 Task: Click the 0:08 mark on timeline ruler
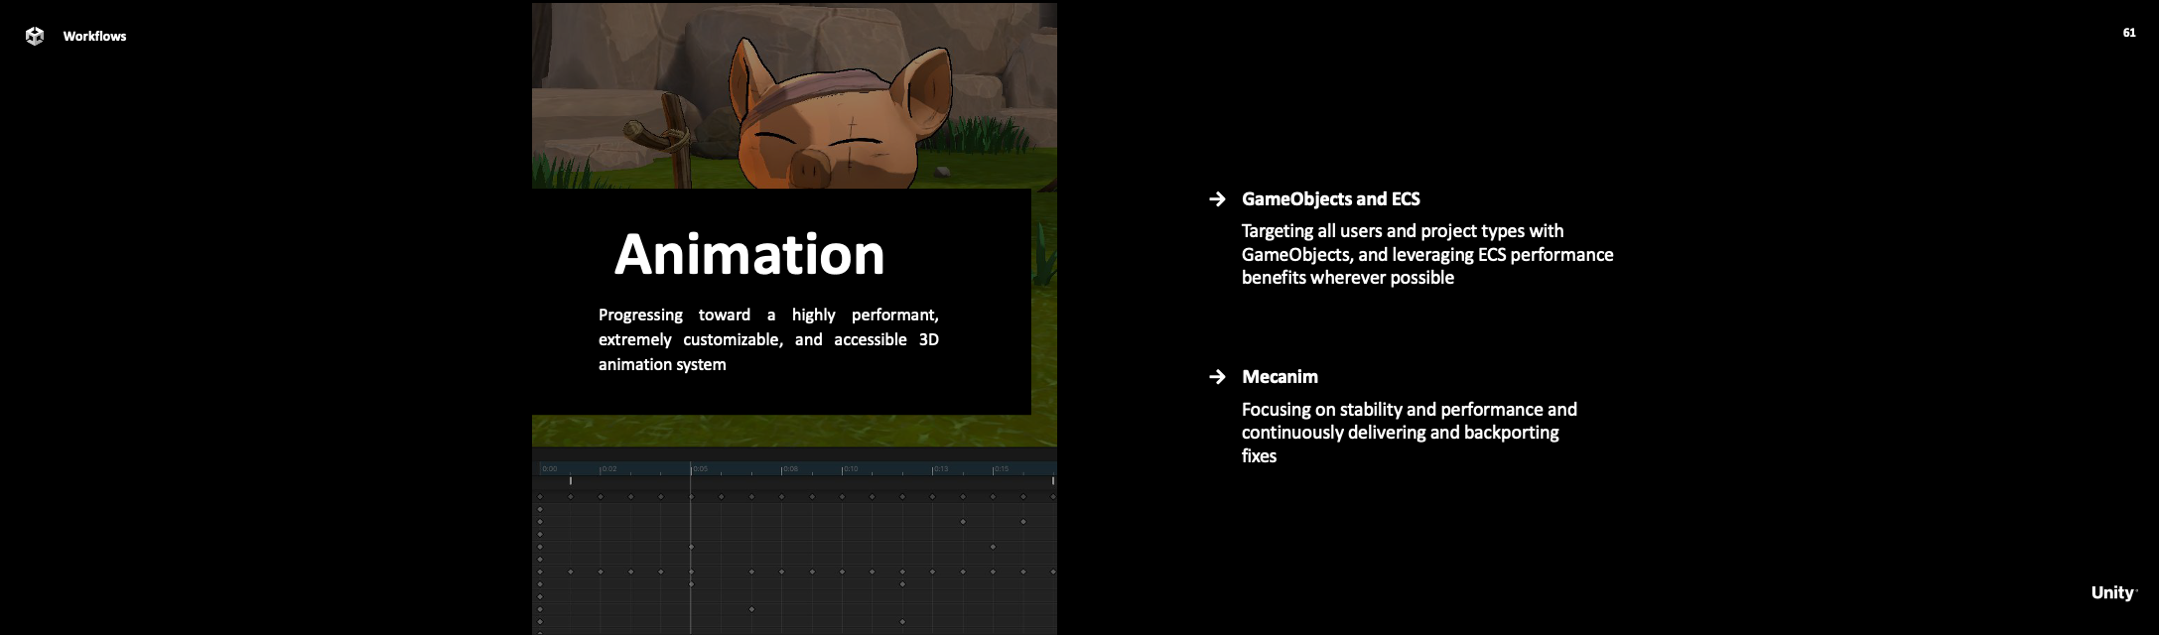(789, 469)
